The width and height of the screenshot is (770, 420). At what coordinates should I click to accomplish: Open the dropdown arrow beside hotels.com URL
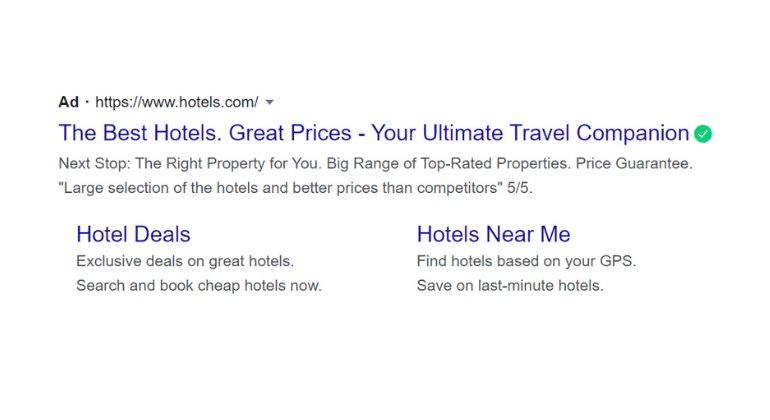(269, 102)
